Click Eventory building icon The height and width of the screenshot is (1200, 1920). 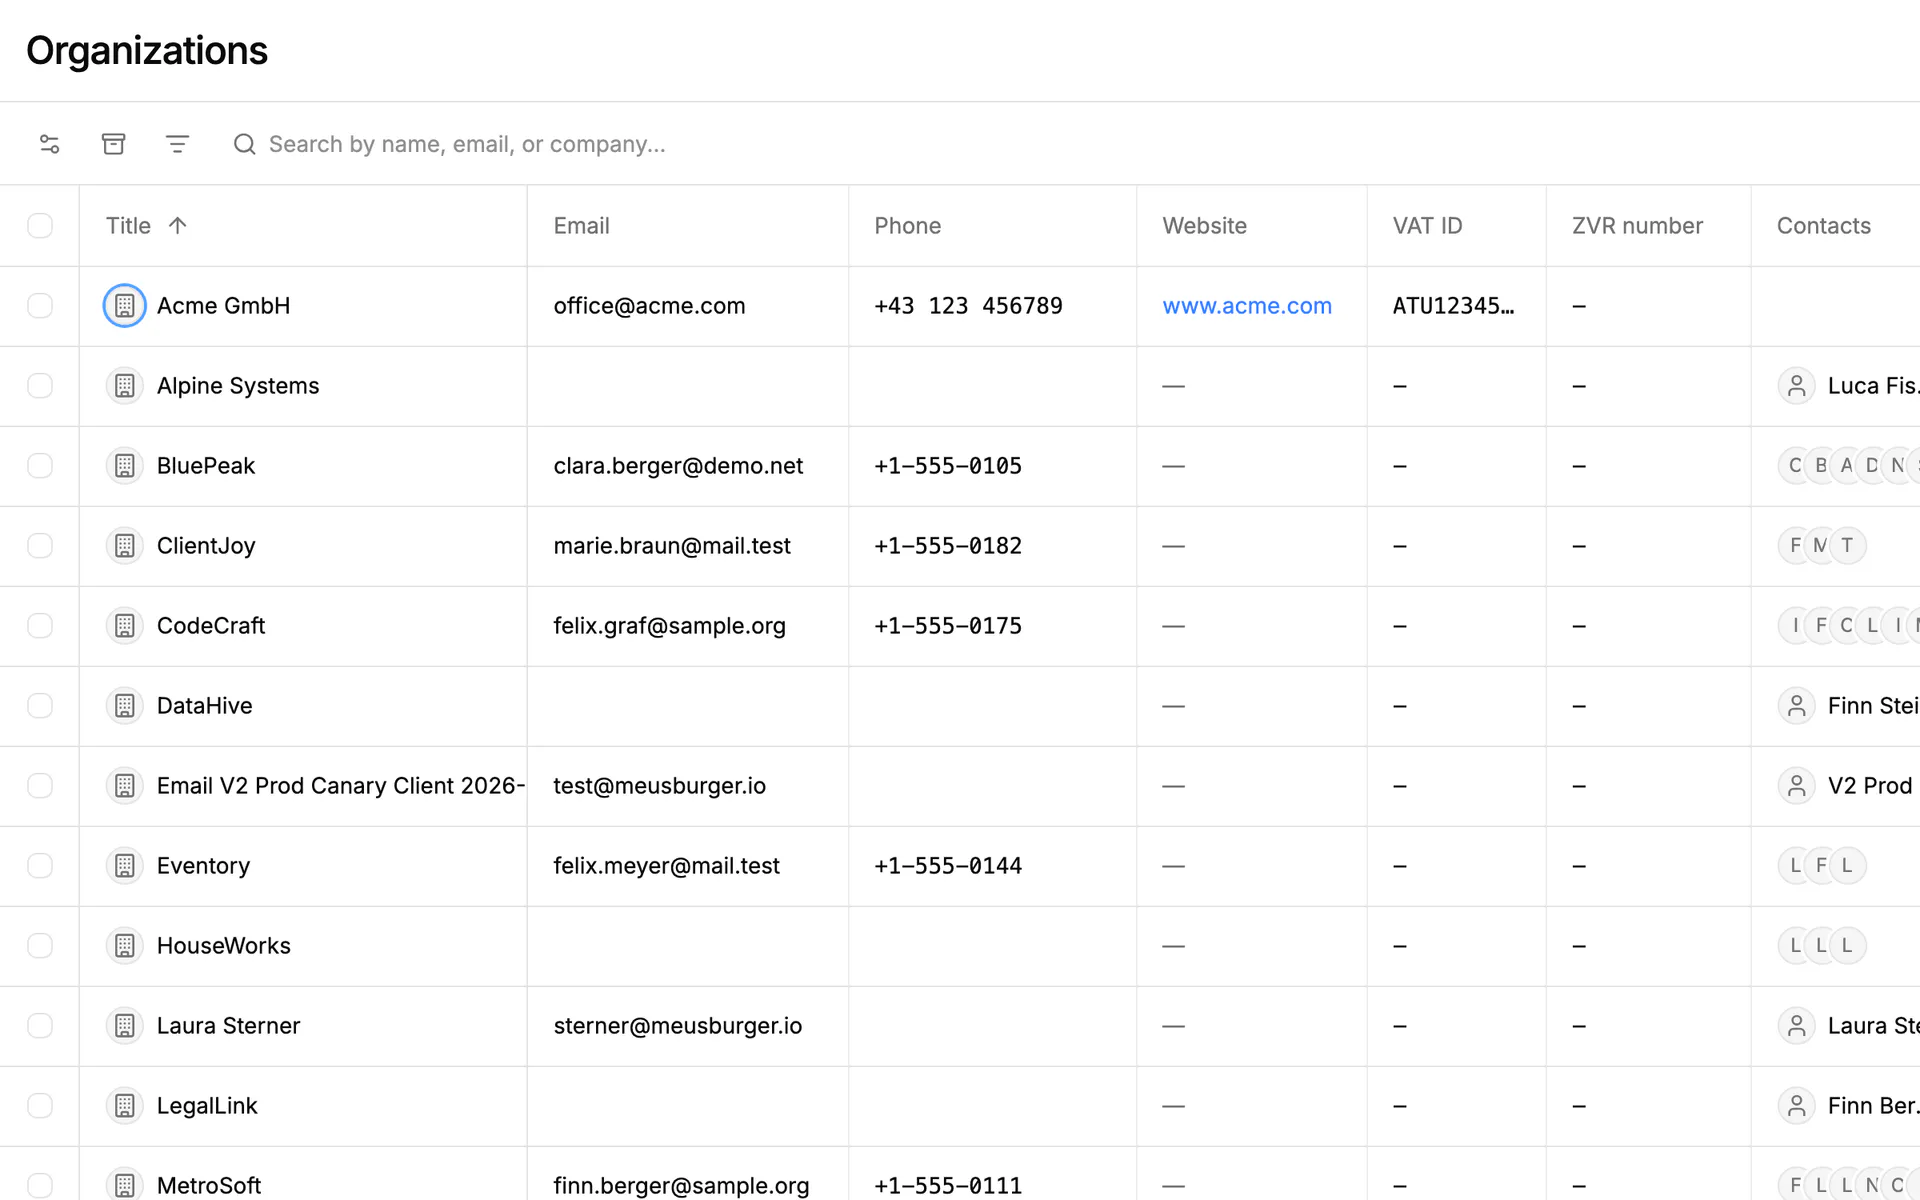click(125, 866)
